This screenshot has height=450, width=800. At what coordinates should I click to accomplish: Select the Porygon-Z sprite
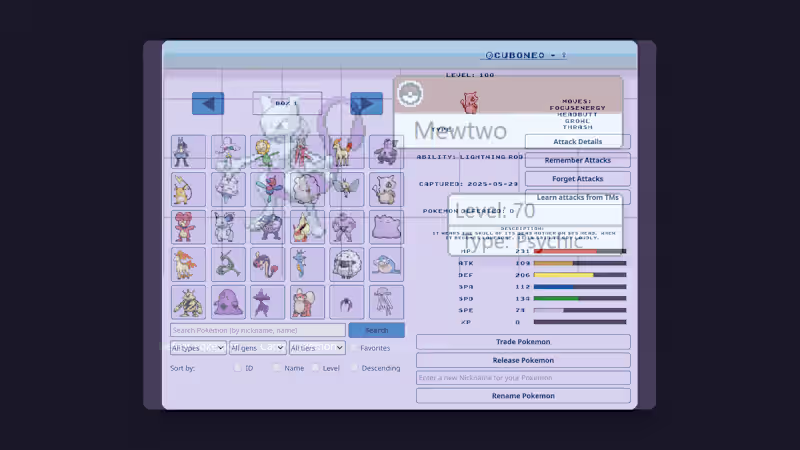[267, 189]
